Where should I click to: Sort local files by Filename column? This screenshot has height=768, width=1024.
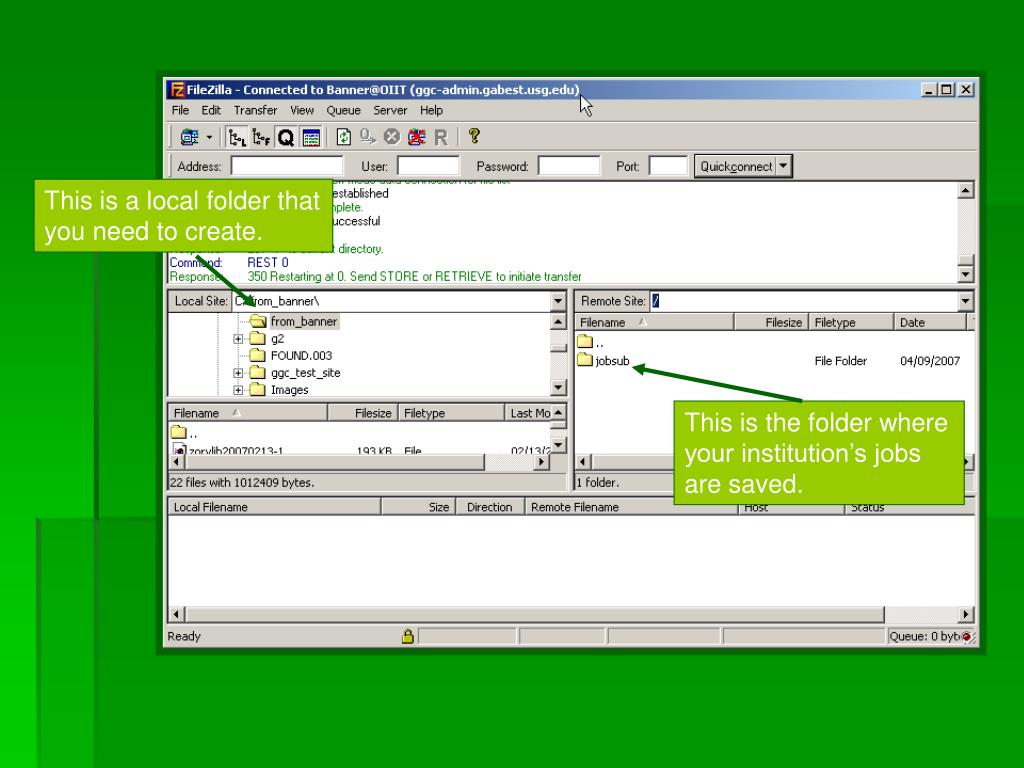(248, 413)
